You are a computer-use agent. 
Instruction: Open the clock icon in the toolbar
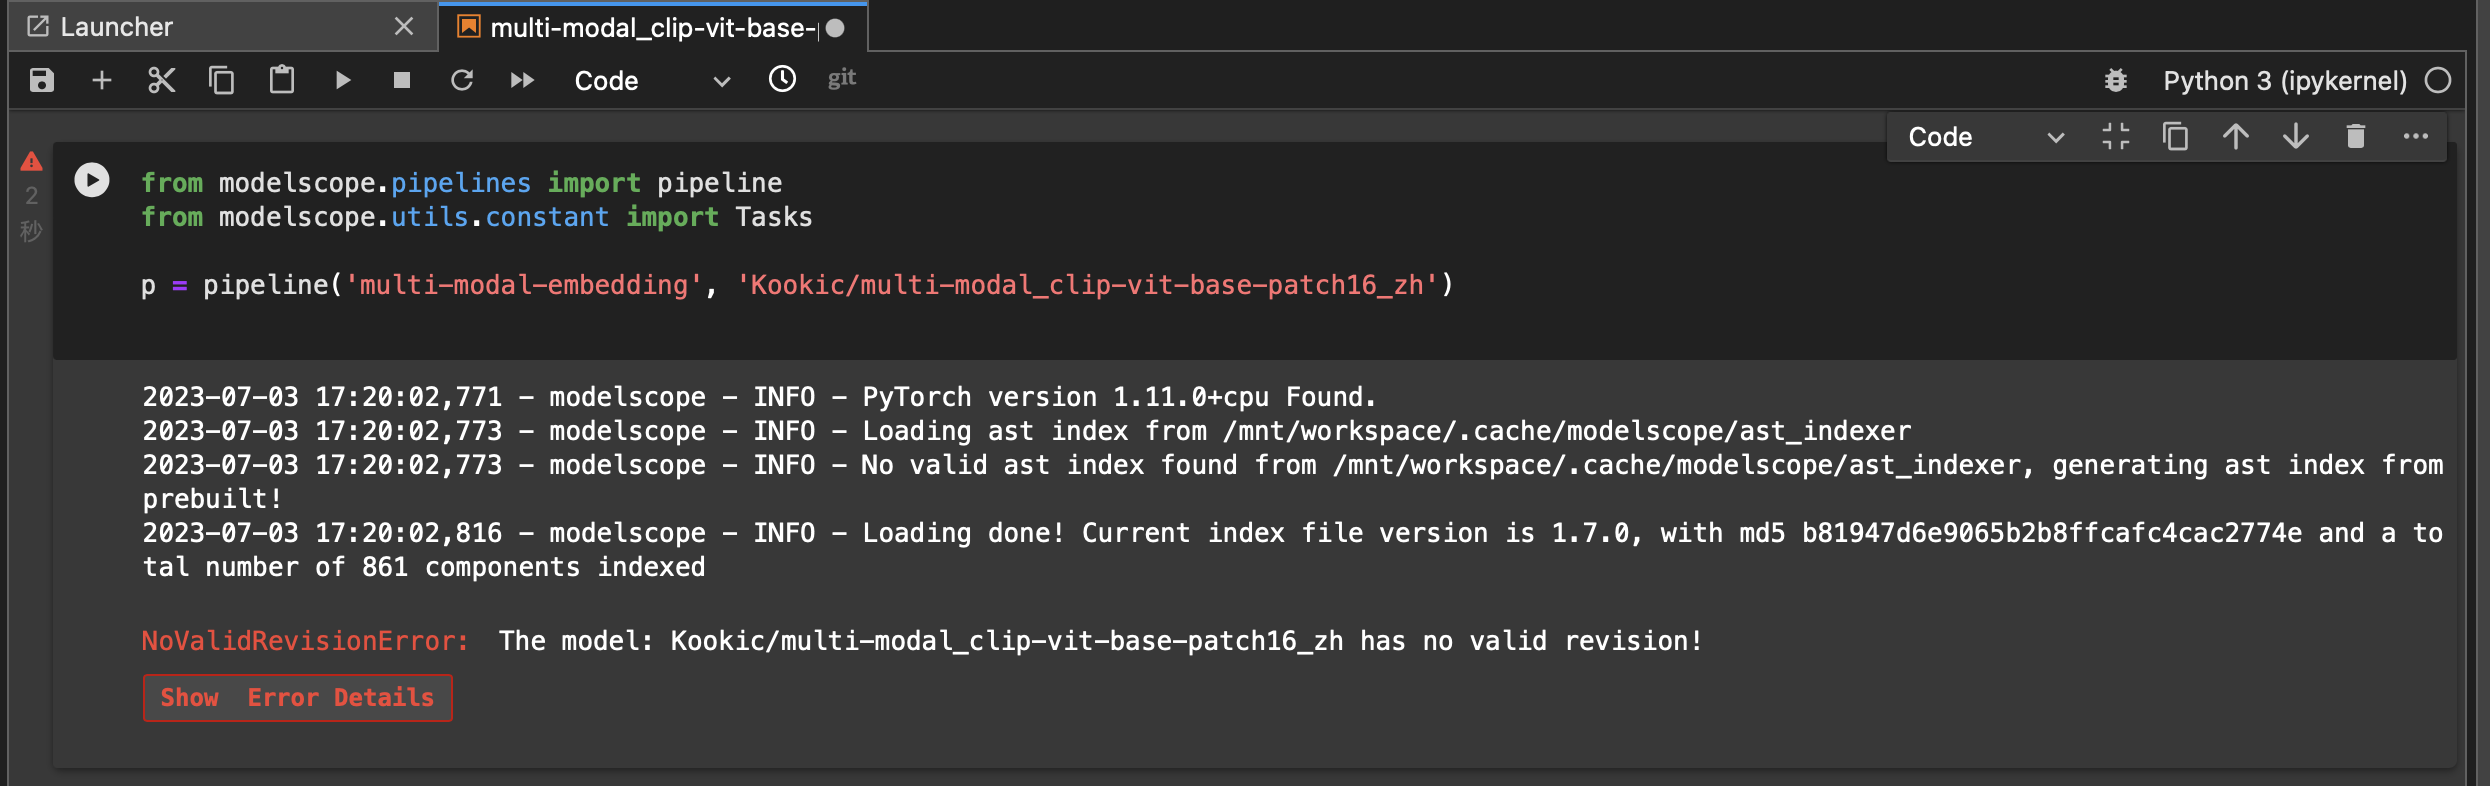click(782, 79)
